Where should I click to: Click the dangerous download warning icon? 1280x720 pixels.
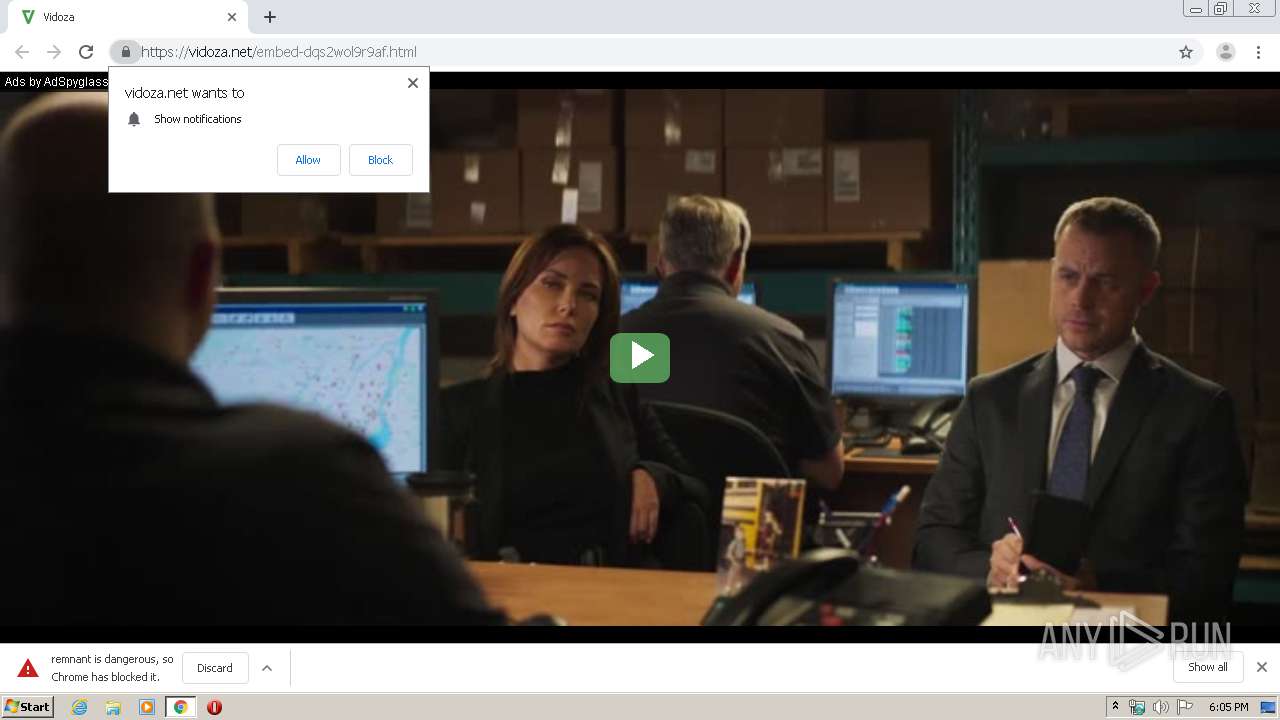coord(28,668)
